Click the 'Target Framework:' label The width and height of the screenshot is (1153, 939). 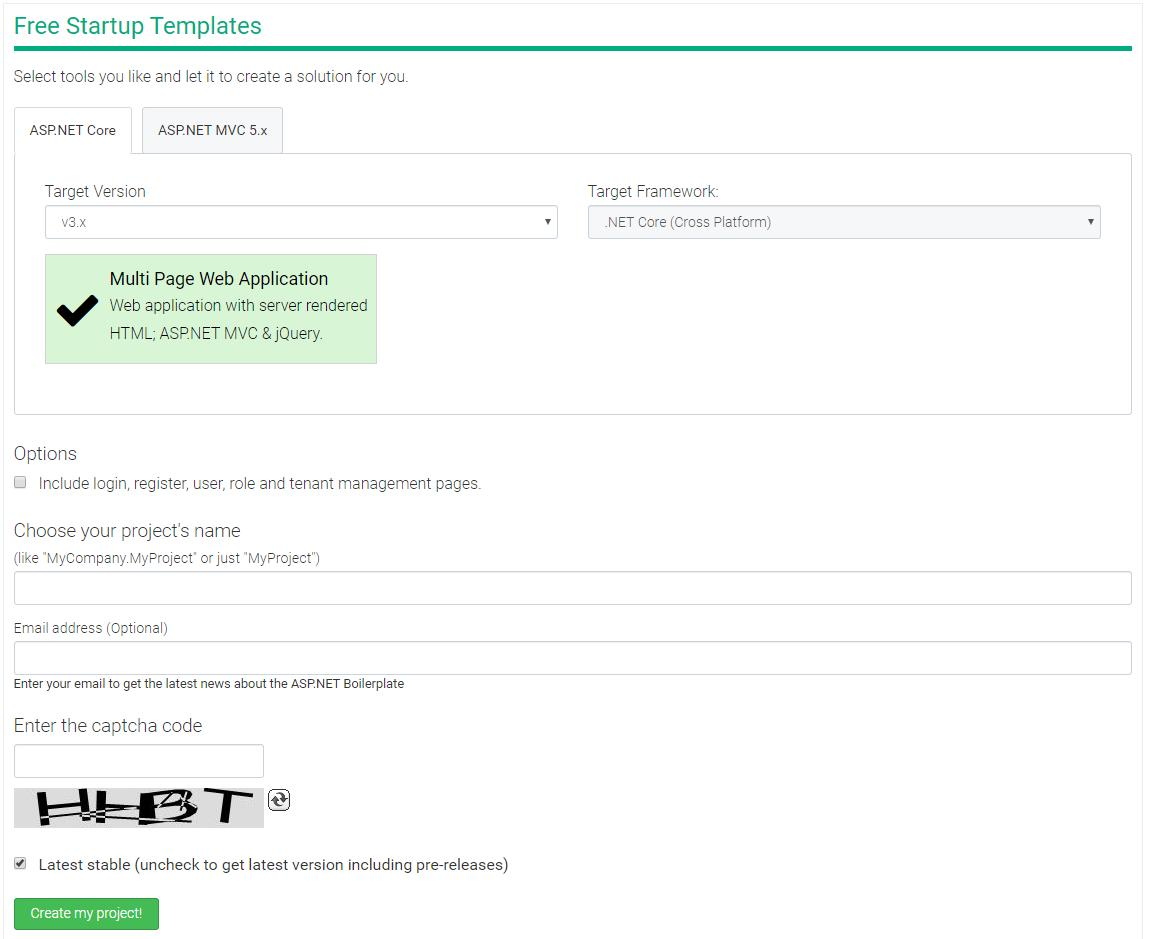point(653,192)
